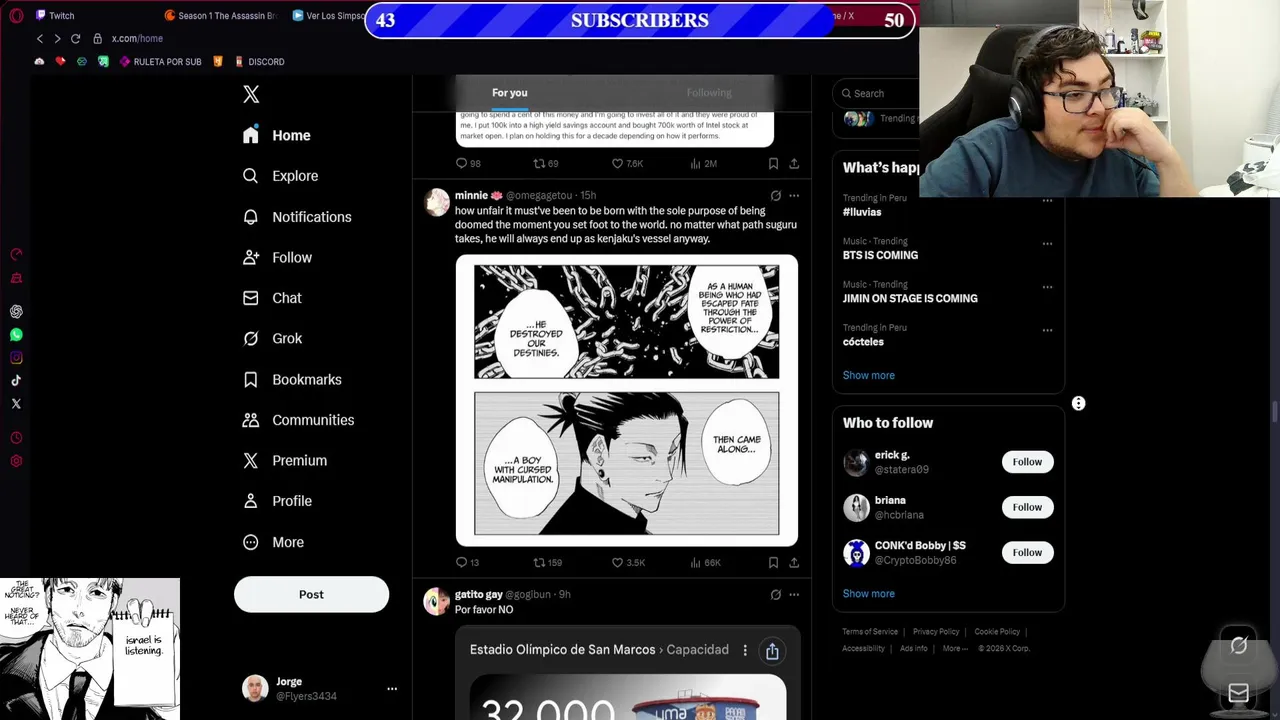Viewport: 1280px width, 720px height.
Task: Open more options for cócteles trend
Action: click(x=1047, y=329)
